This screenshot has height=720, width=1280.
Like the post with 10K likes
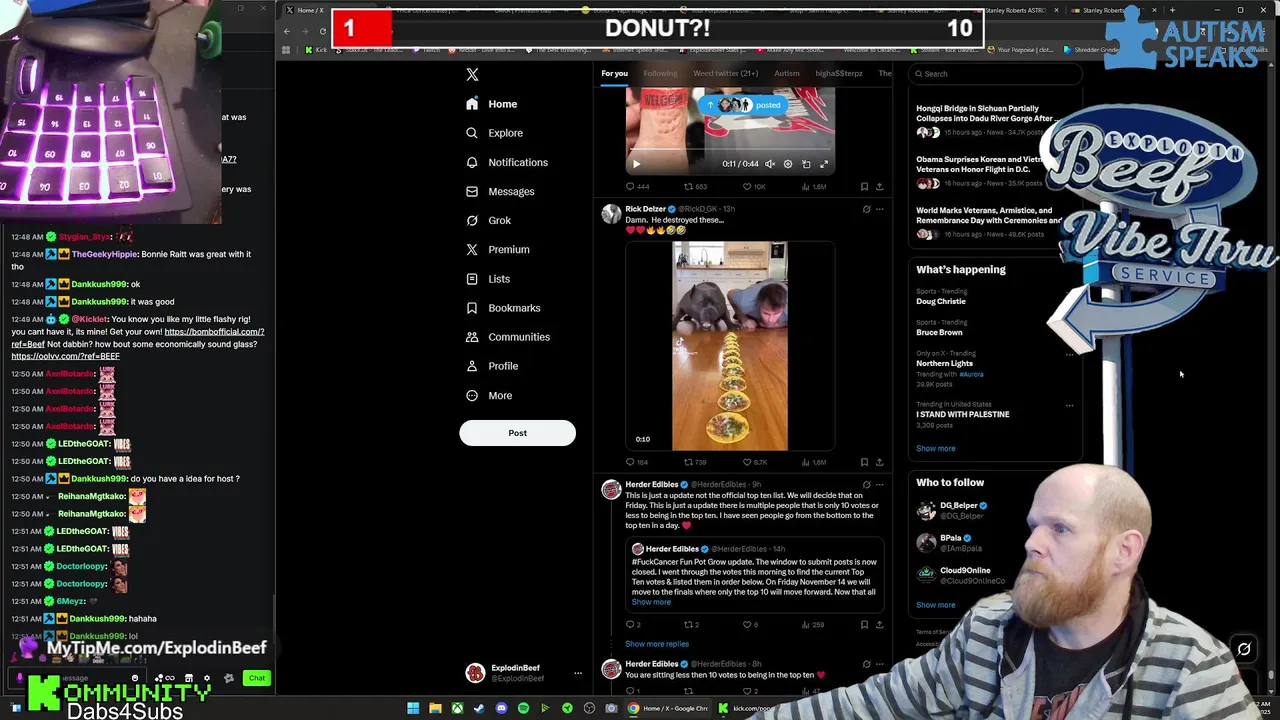point(755,186)
